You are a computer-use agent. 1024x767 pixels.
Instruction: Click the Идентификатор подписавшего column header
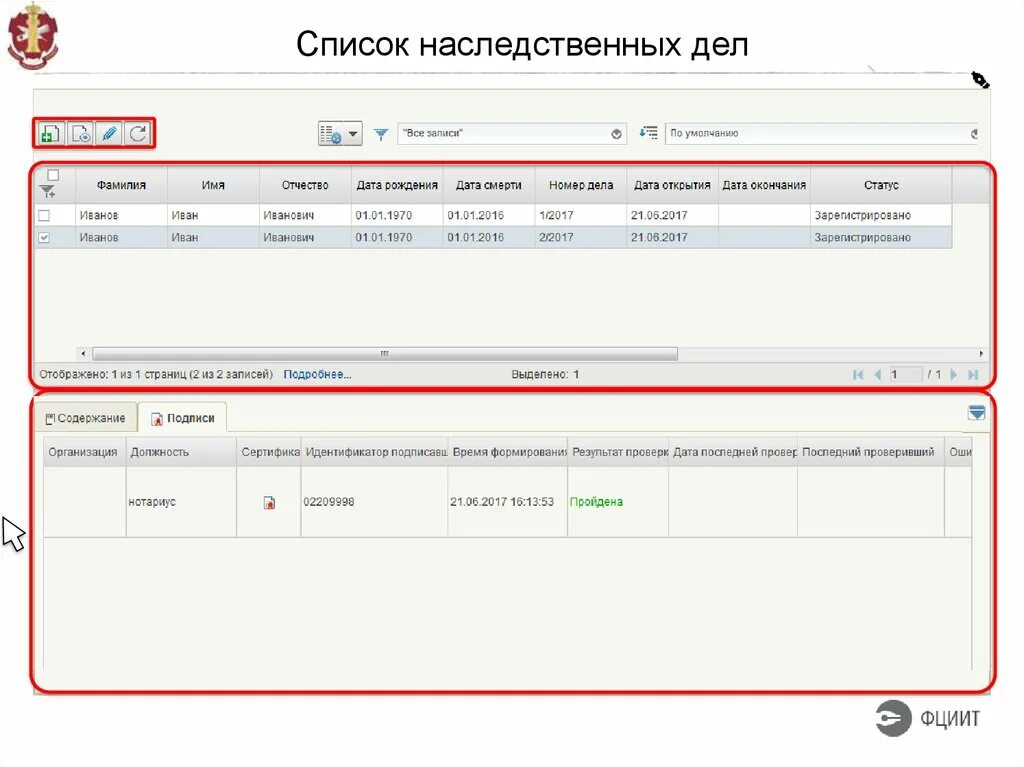(374, 452)
